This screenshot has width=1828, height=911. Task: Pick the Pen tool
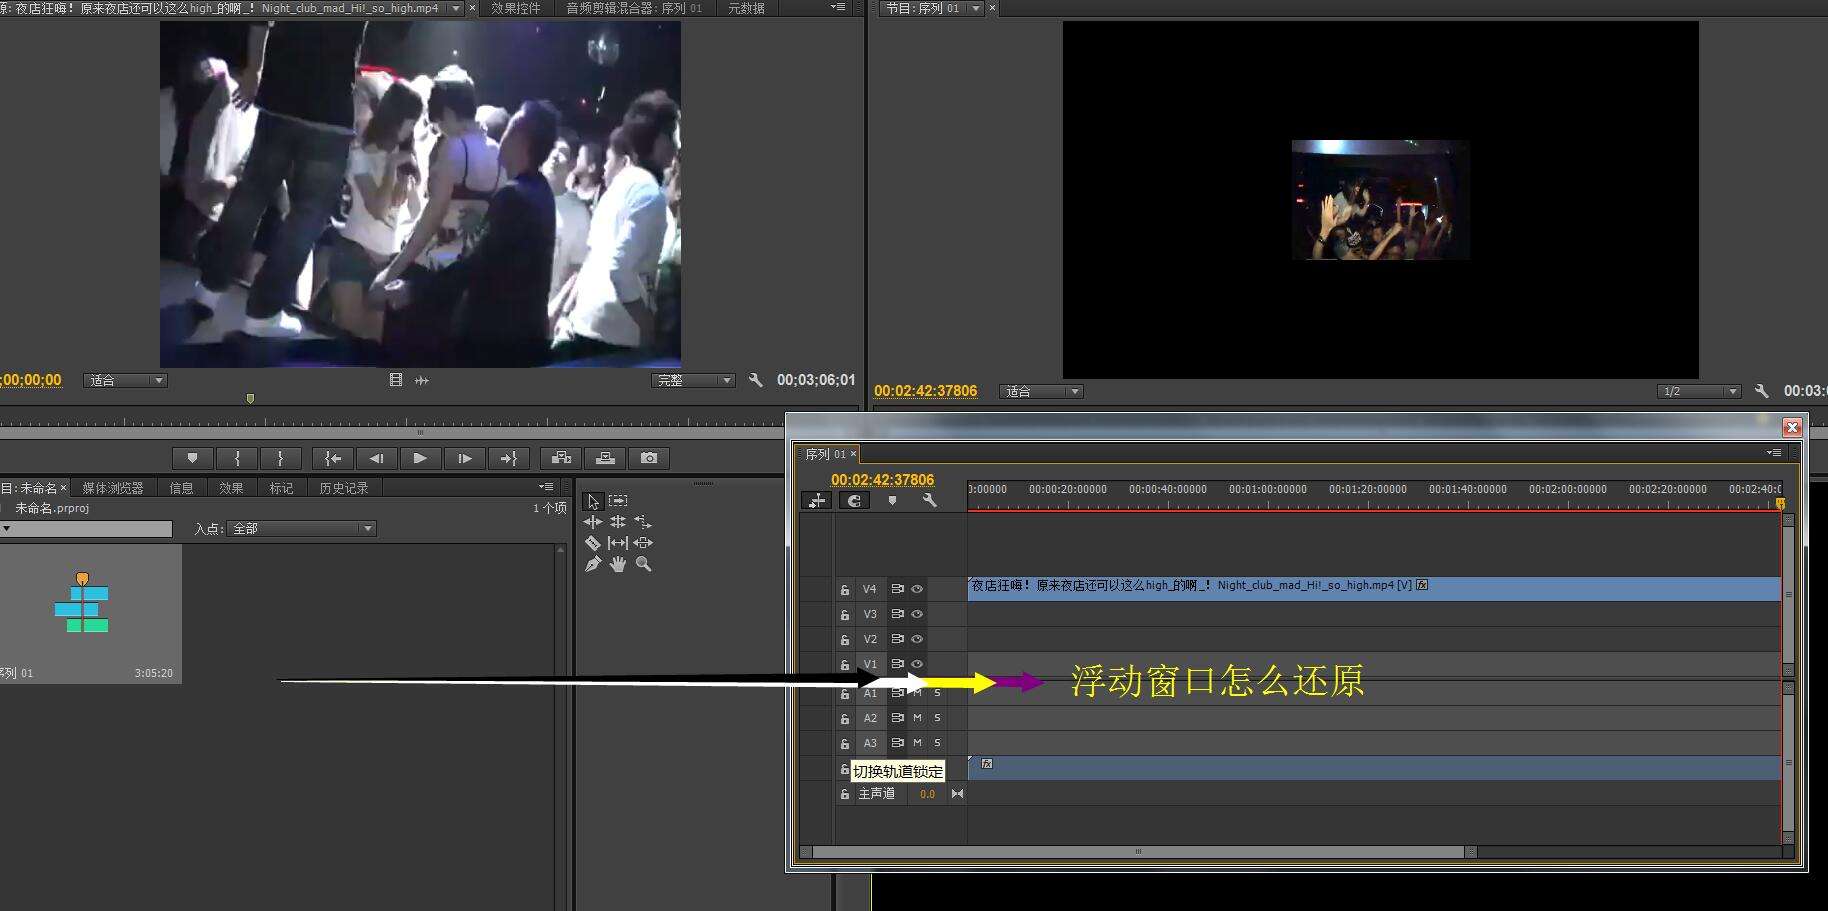tap(592, 565)
